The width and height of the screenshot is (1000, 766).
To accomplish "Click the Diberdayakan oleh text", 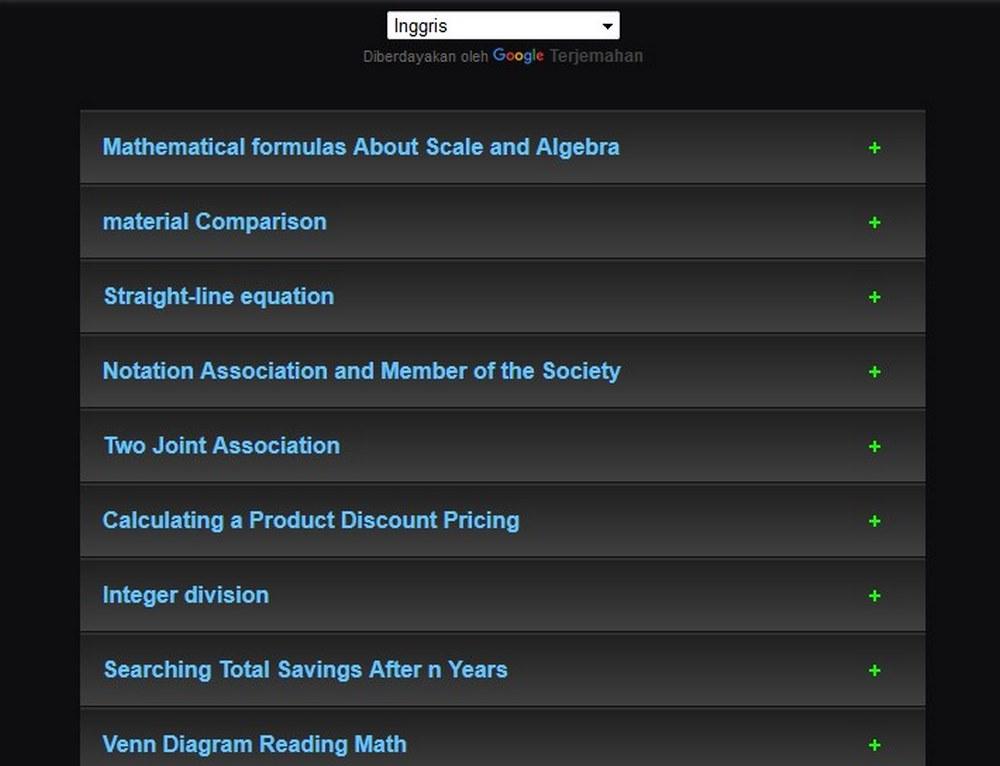I will click(425, 57).
